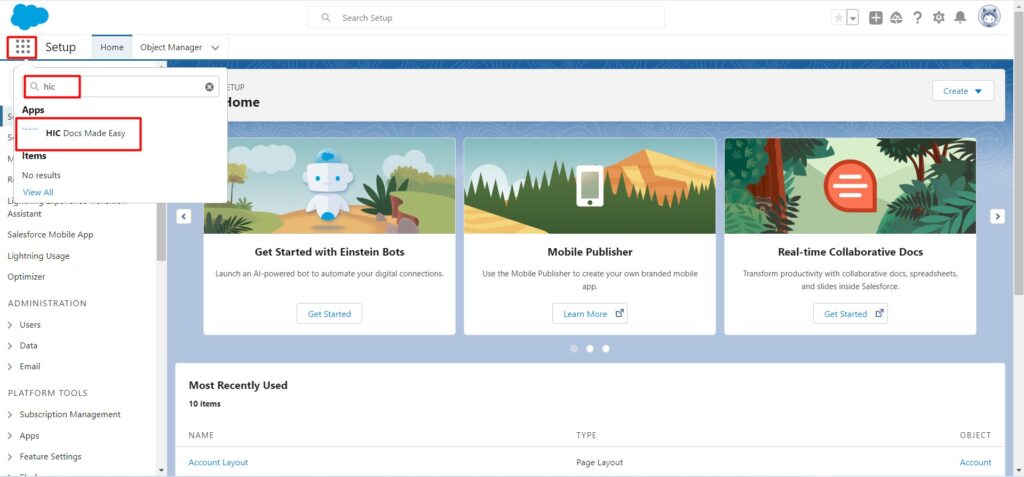The width and height of the screenshot is (1024, 477).
Task: Open the global actions plus icon
Action: point(875,18)
